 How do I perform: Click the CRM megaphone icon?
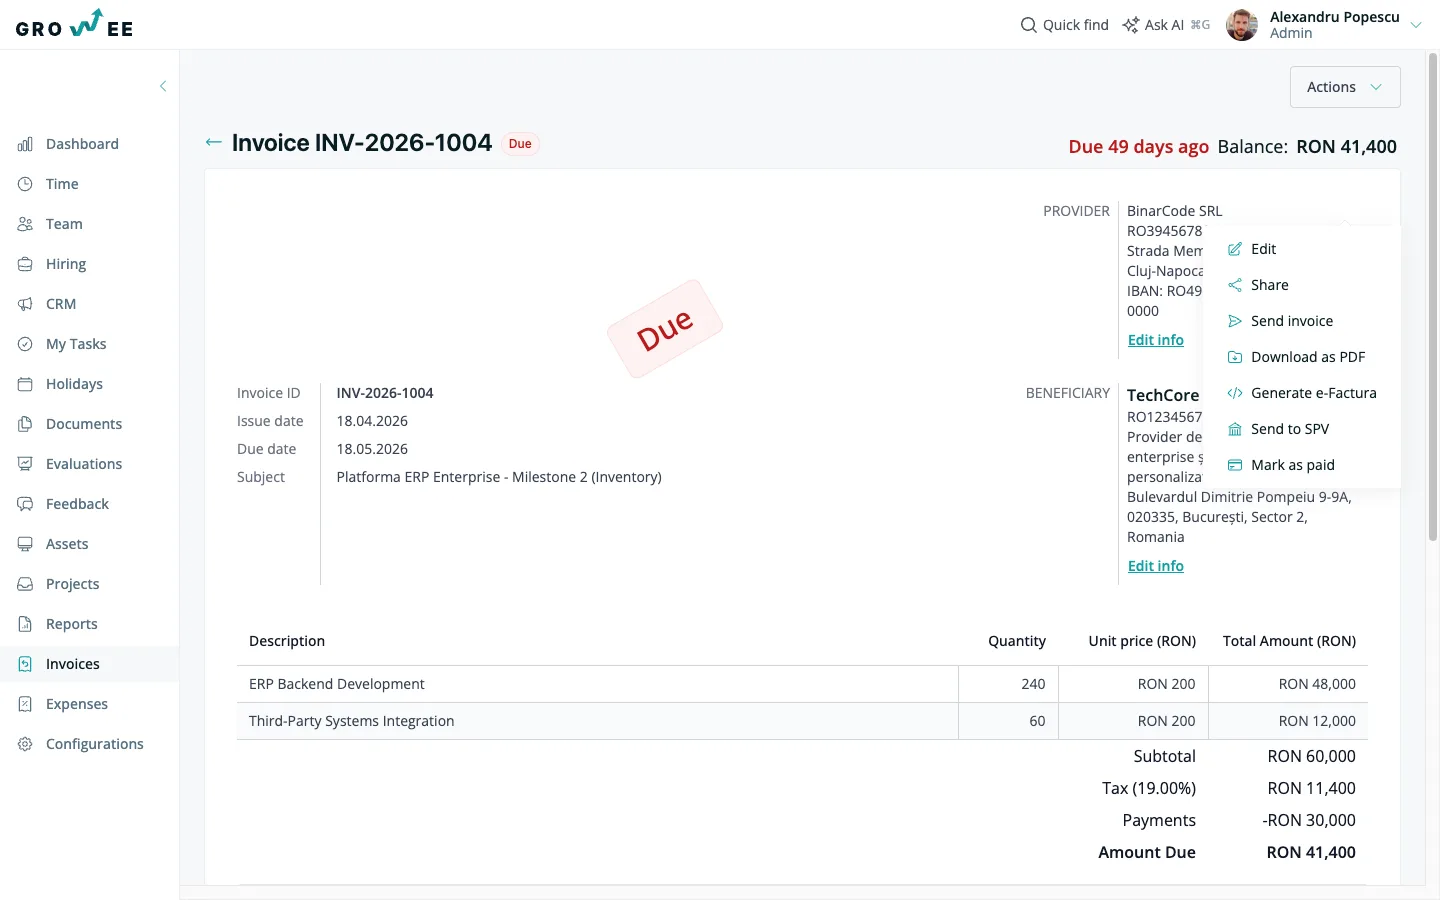pos(25,304)
